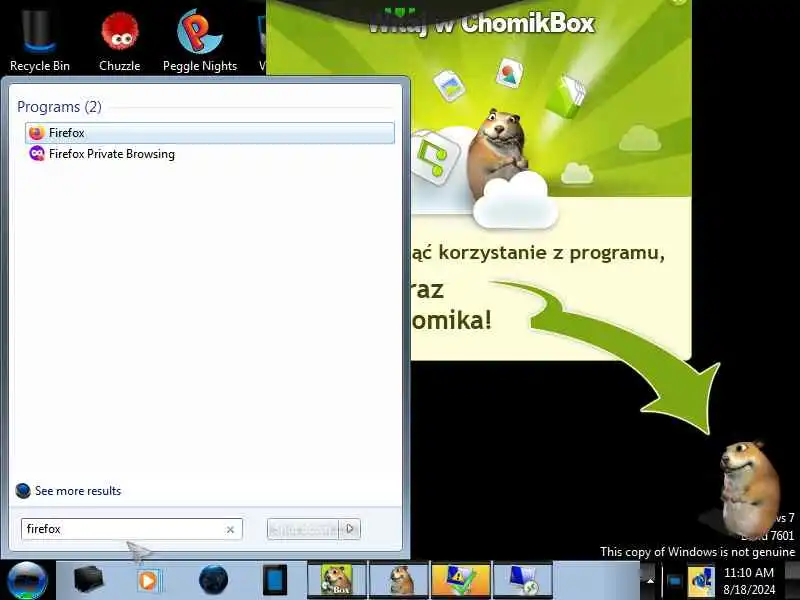
Task: Open the clock showing 11:10 AM
Action: [748, 581]
